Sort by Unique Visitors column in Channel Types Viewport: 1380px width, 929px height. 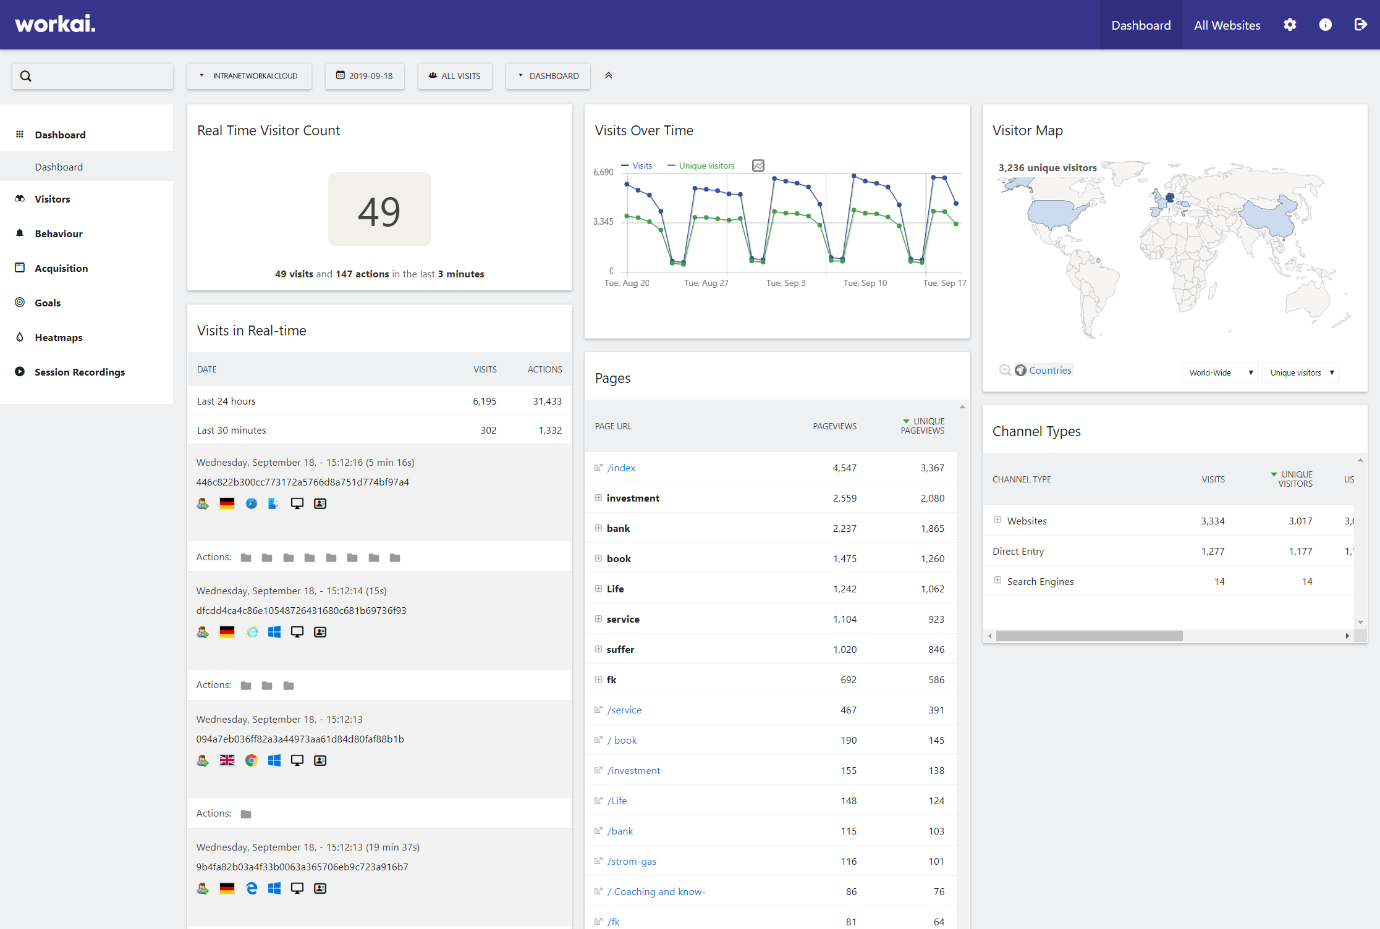(1293, 479)
